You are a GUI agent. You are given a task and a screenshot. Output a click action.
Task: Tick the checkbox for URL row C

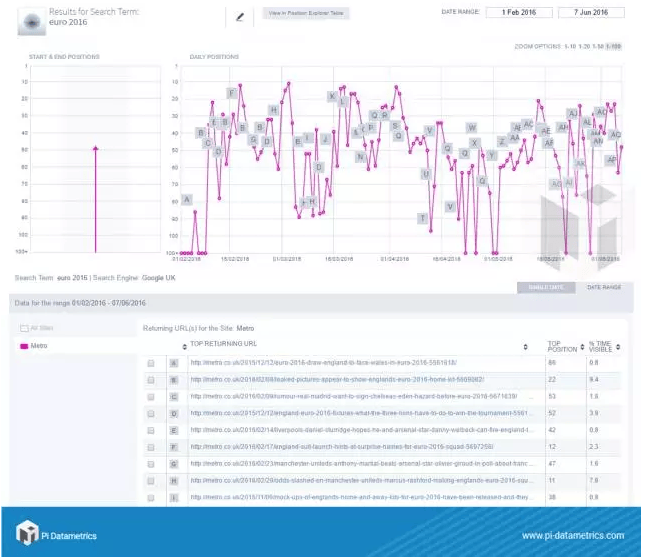coord(151,396)
